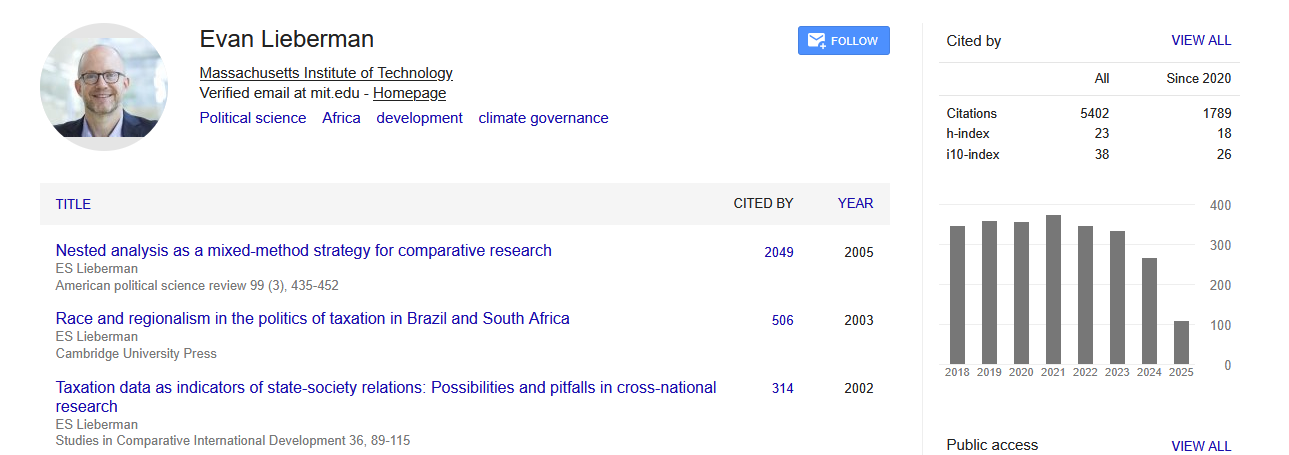View the 506 citing articles

click(x=782, y=320)
